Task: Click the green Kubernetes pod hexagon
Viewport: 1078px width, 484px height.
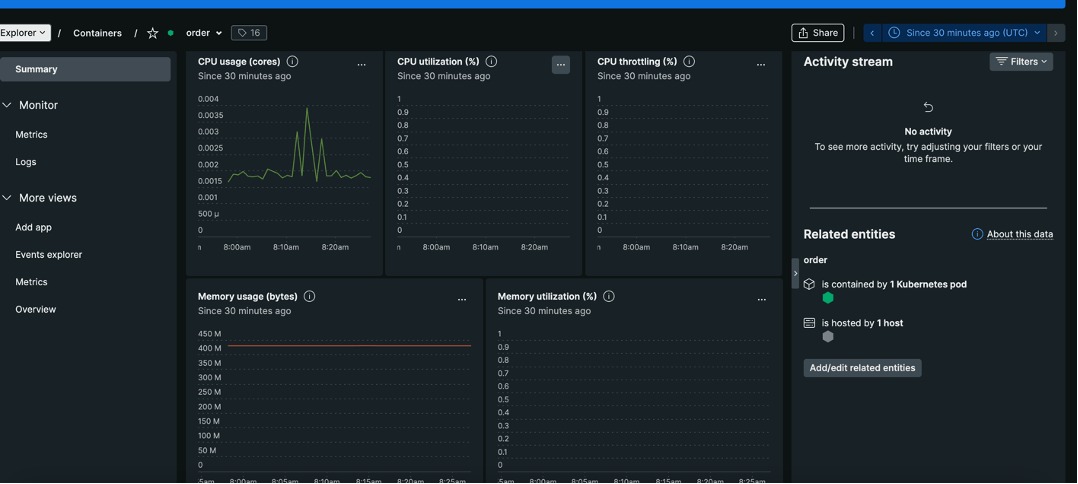Action: tap(828, 298)
